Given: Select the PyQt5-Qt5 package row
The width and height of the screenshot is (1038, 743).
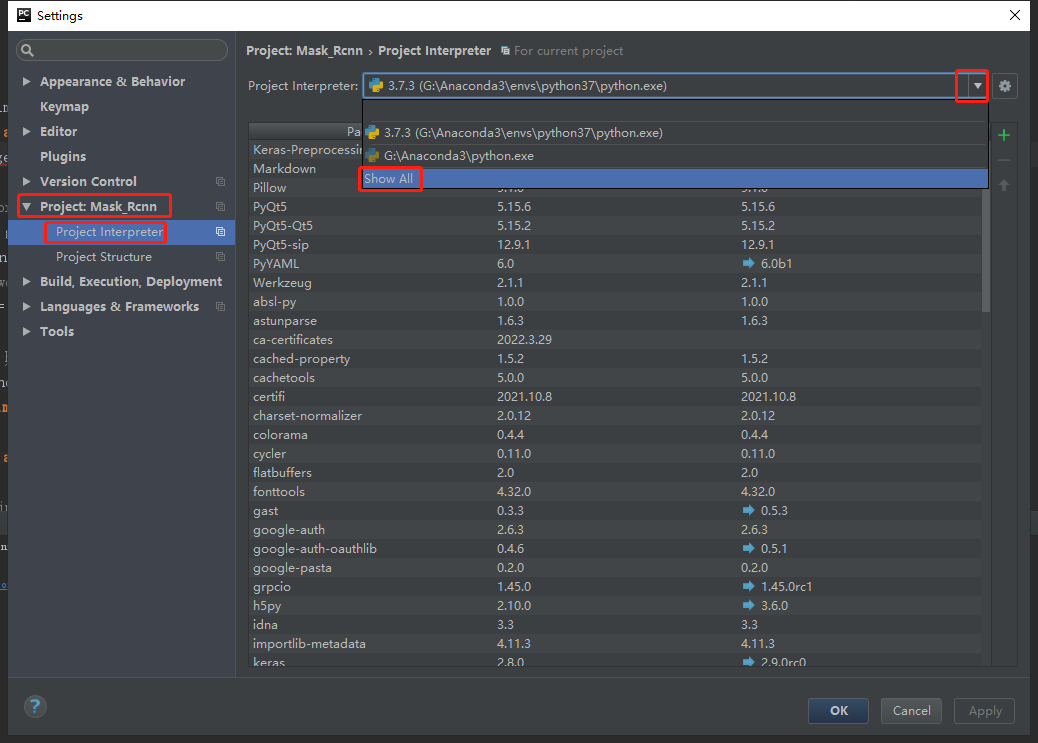Looking at the screenshot, I should (616, 226).
